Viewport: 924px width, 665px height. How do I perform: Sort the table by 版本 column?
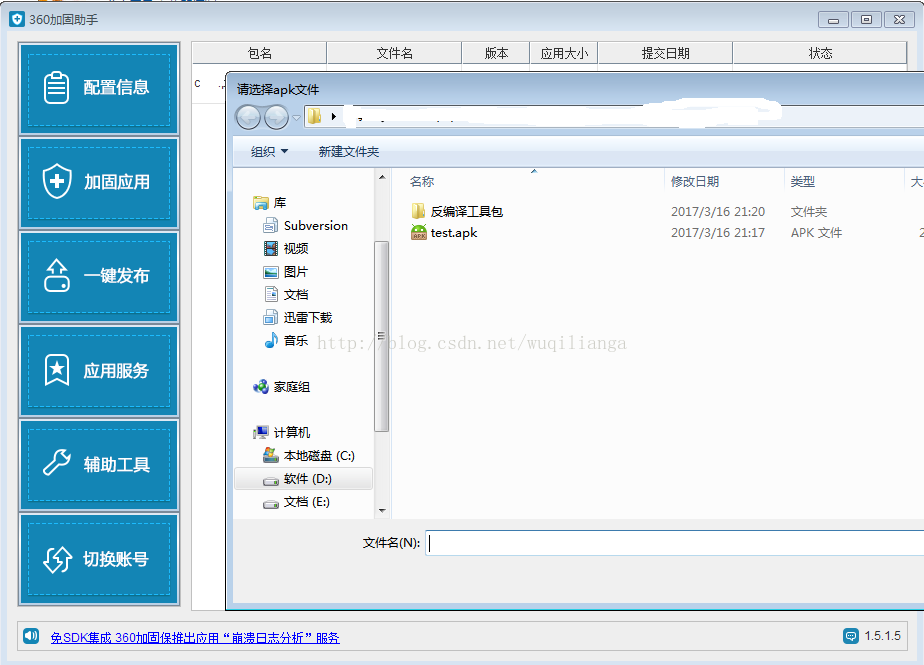496,53
